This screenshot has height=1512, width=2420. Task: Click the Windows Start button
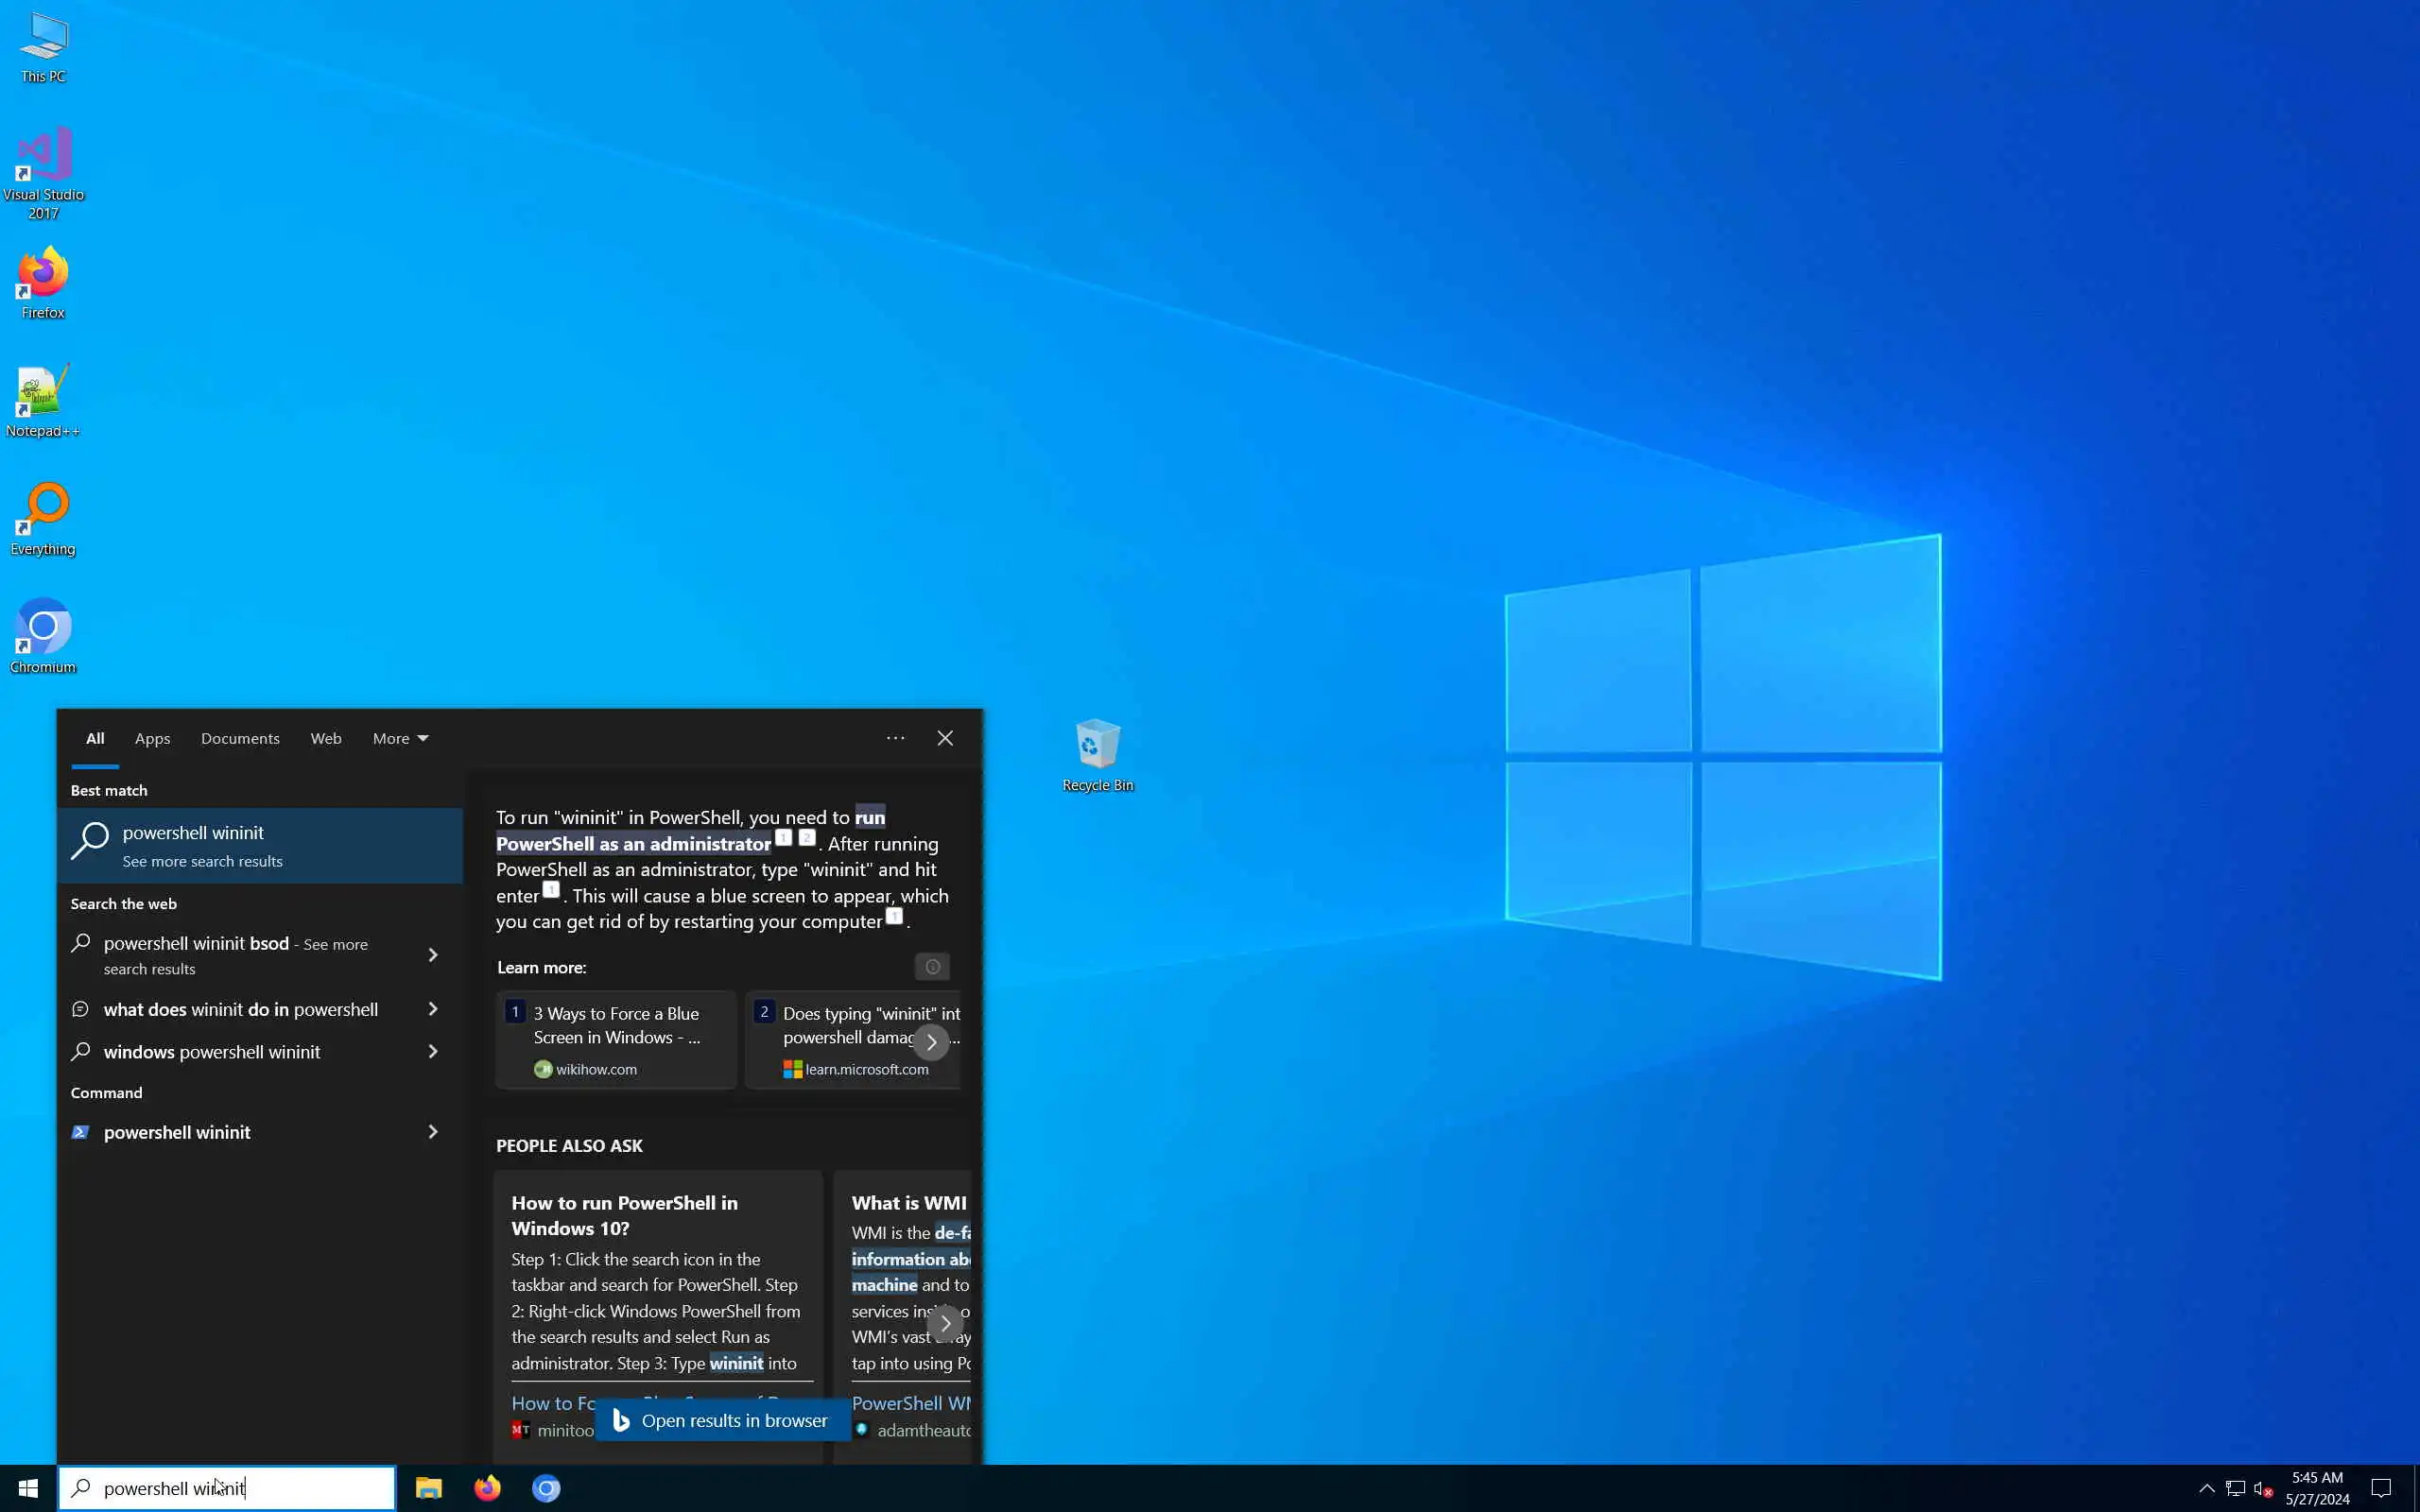[x=28, y=1488]
